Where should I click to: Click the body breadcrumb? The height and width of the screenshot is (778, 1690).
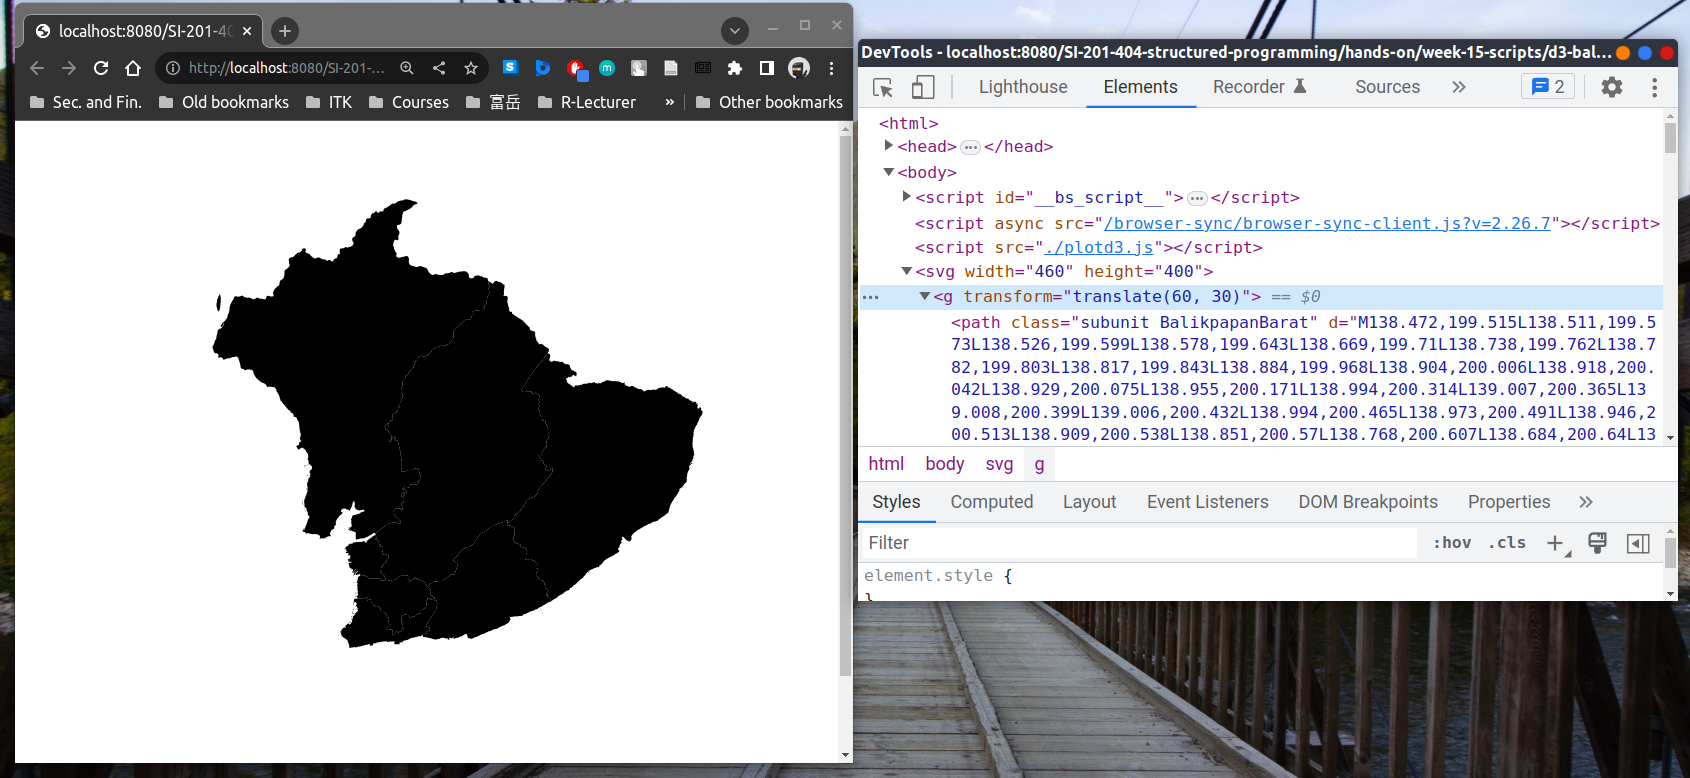pos(945,464)
